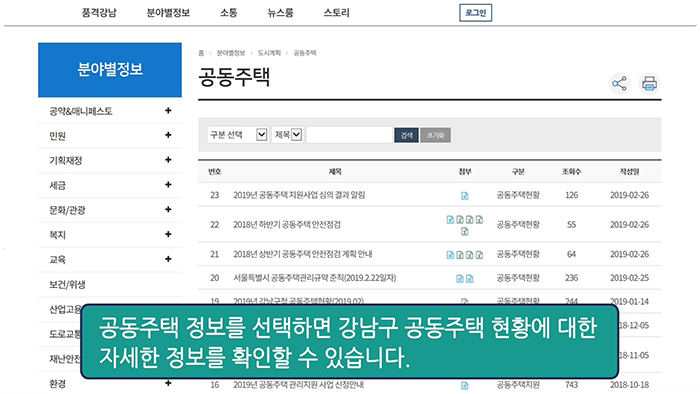Expand the 문화/관광 sidebar section
700x394 pixels.
pyautogui.click(x=168, y=210)
